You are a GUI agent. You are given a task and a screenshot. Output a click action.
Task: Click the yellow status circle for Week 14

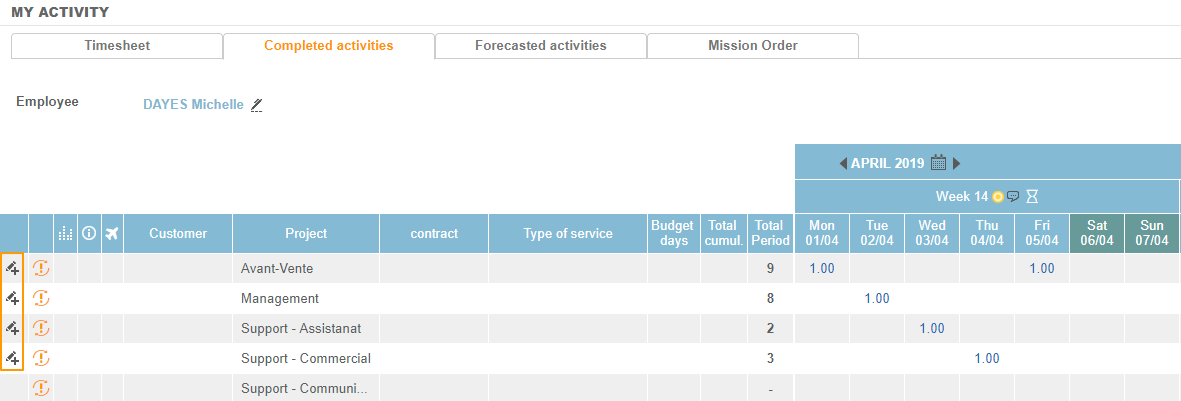coord(997,196)
